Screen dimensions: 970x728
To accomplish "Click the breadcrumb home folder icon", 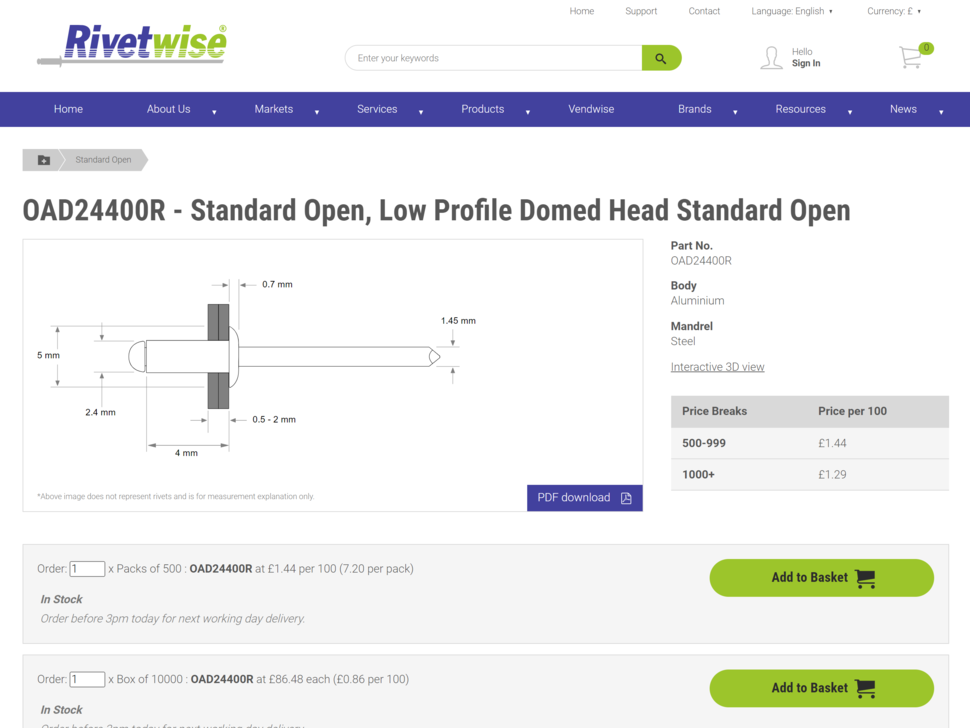I will pyautogui.click(x=43, y=160).
